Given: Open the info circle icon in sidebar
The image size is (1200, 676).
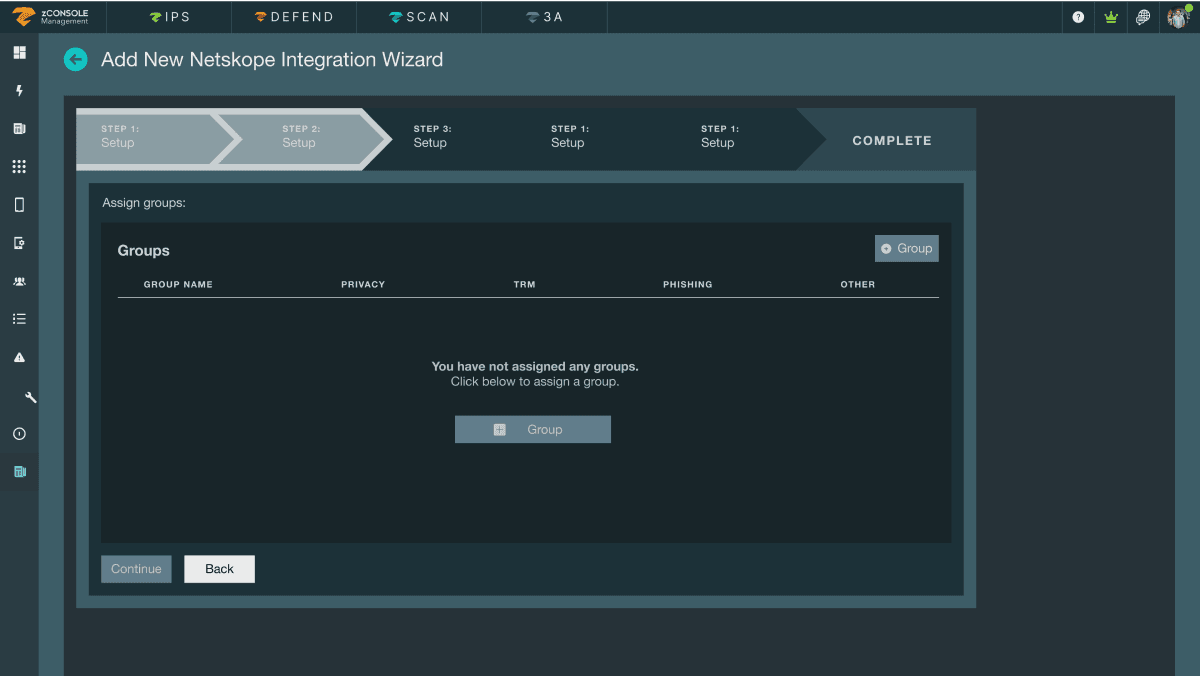Looking at the screenshot, I should pos(18,433).
